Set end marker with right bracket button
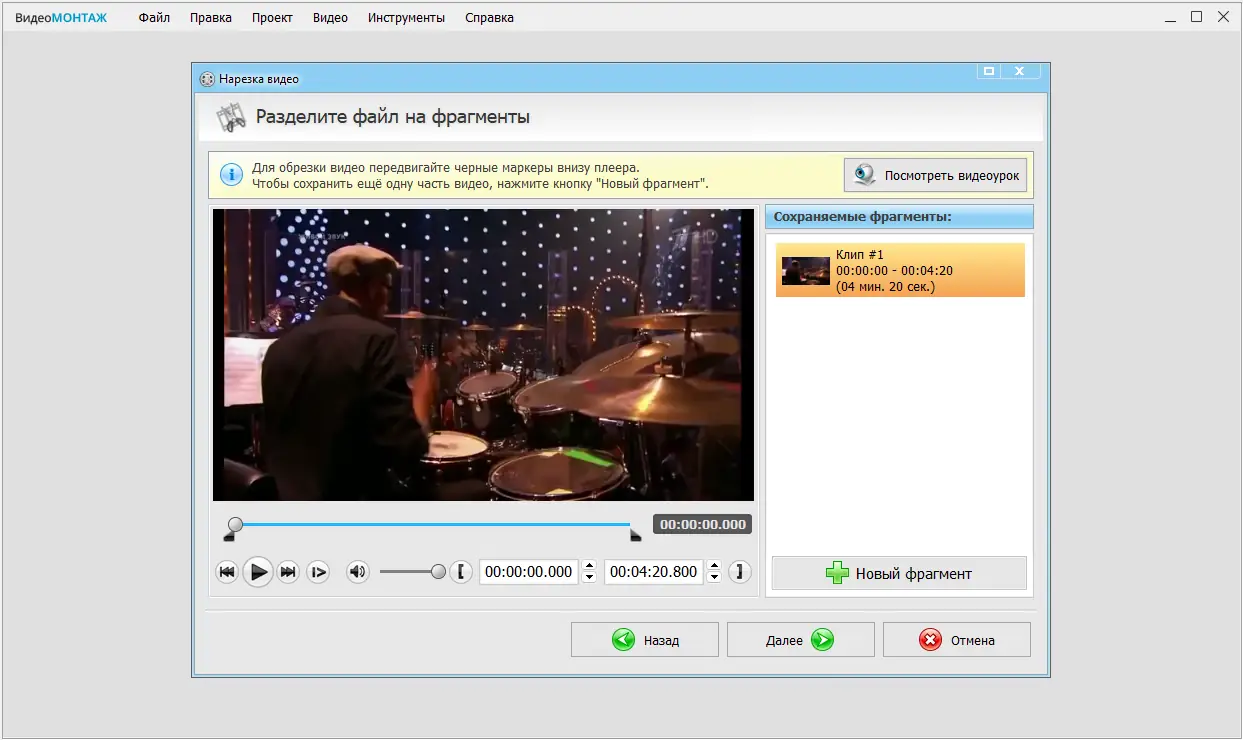 point(739,572)
